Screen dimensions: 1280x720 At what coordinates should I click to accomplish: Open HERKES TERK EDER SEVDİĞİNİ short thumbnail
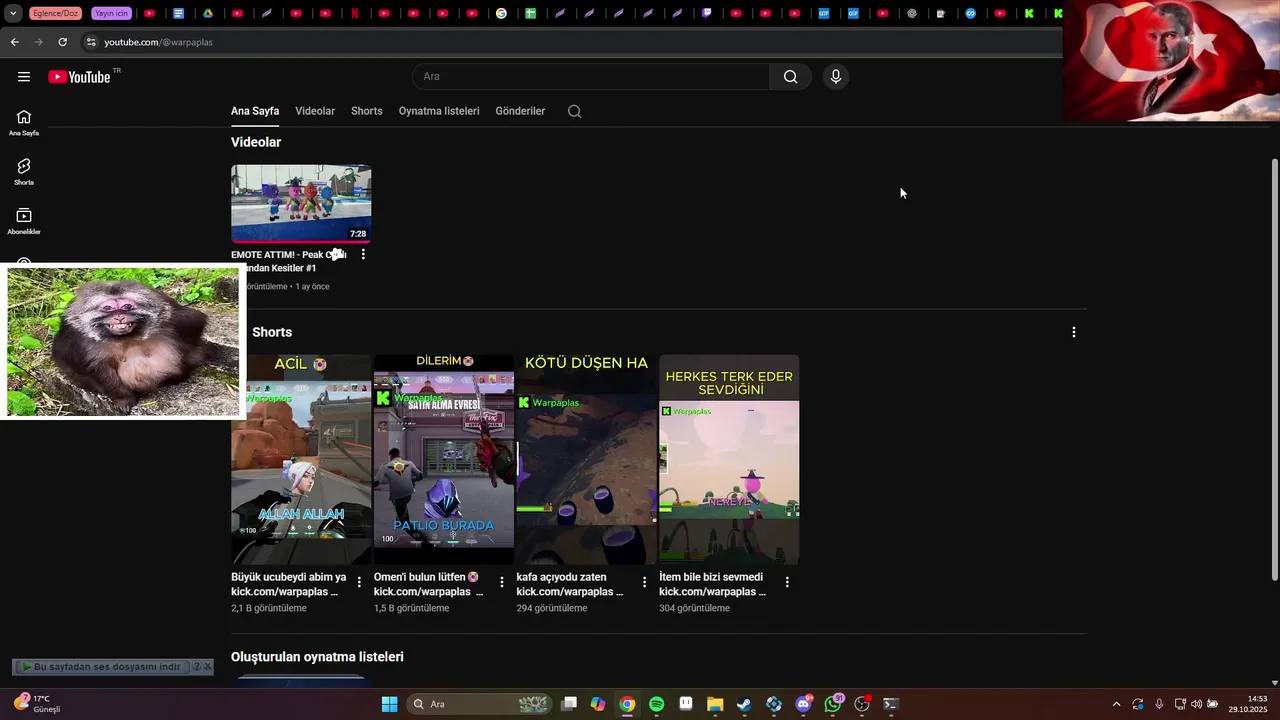click(729, 459)
